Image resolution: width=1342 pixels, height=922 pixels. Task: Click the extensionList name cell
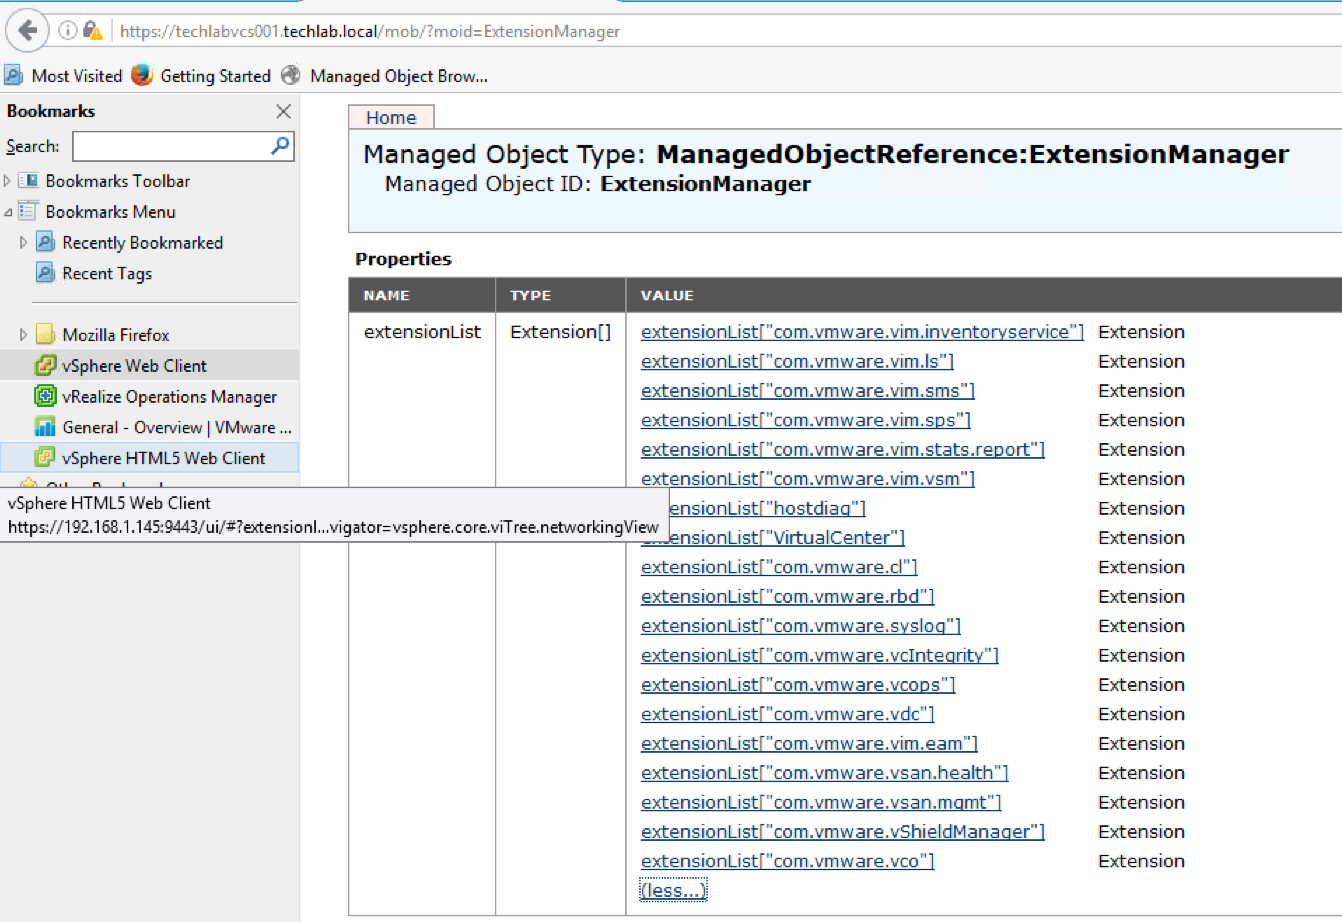pos(422,332)
